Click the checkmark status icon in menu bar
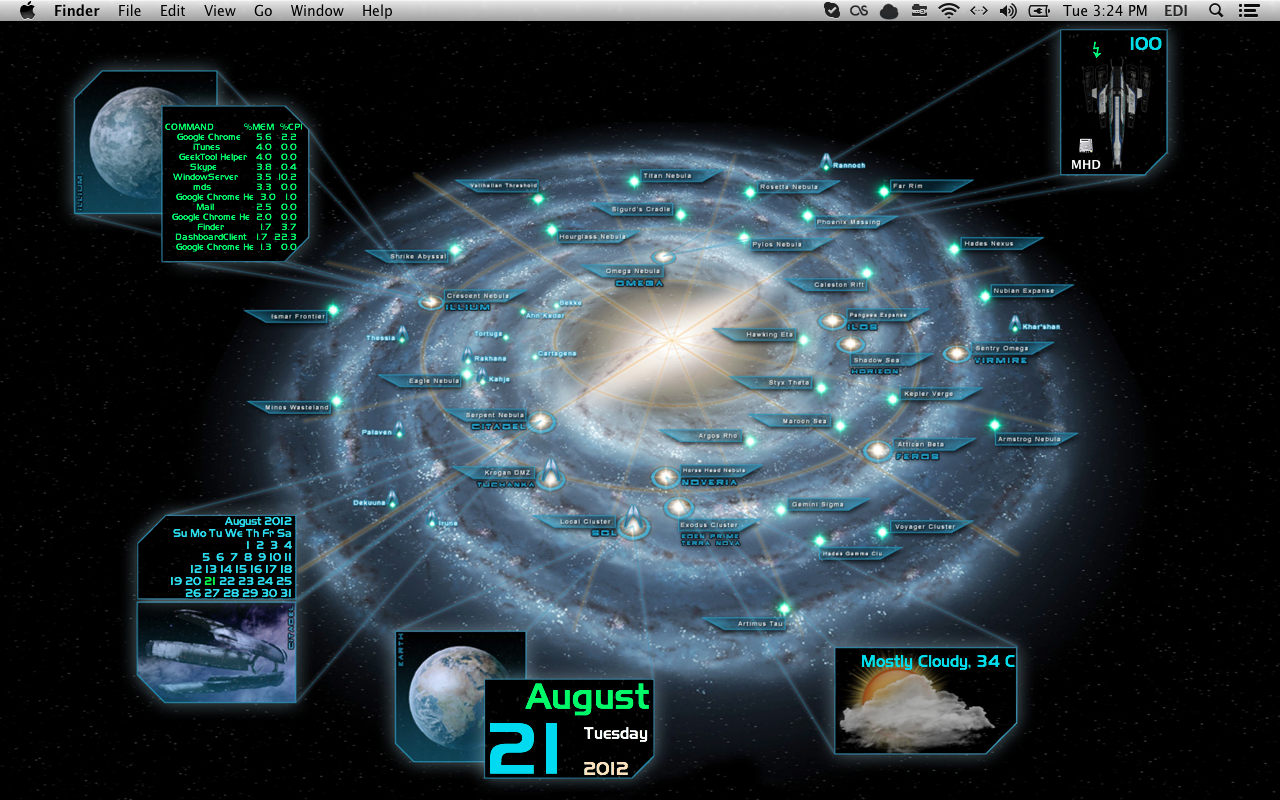This screenshot has height=800, width=1280. 831,10
